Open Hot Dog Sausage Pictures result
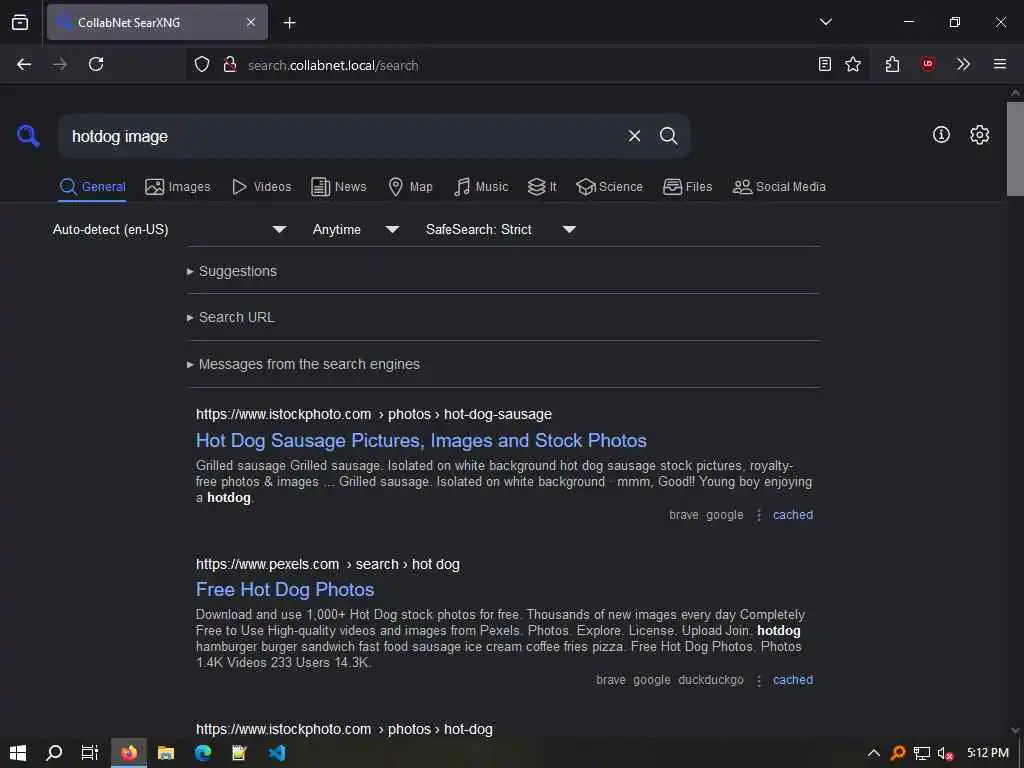Viewport: 1024px width, 768px height. 421,441
